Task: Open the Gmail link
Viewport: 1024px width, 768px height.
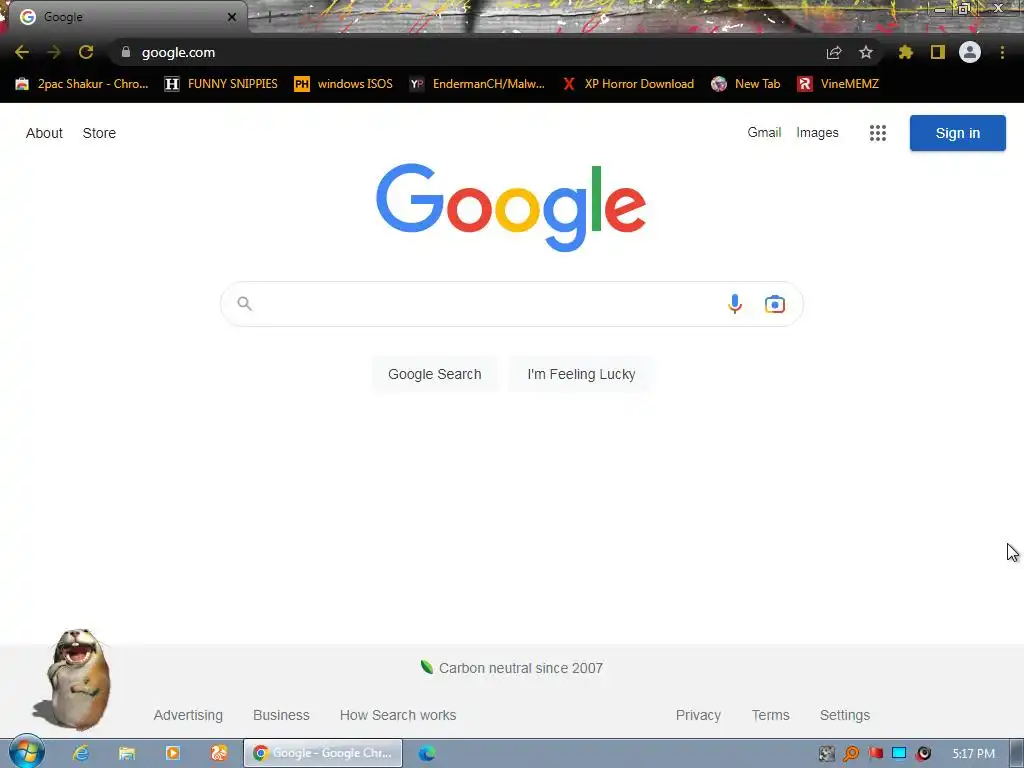Action: 764,133
